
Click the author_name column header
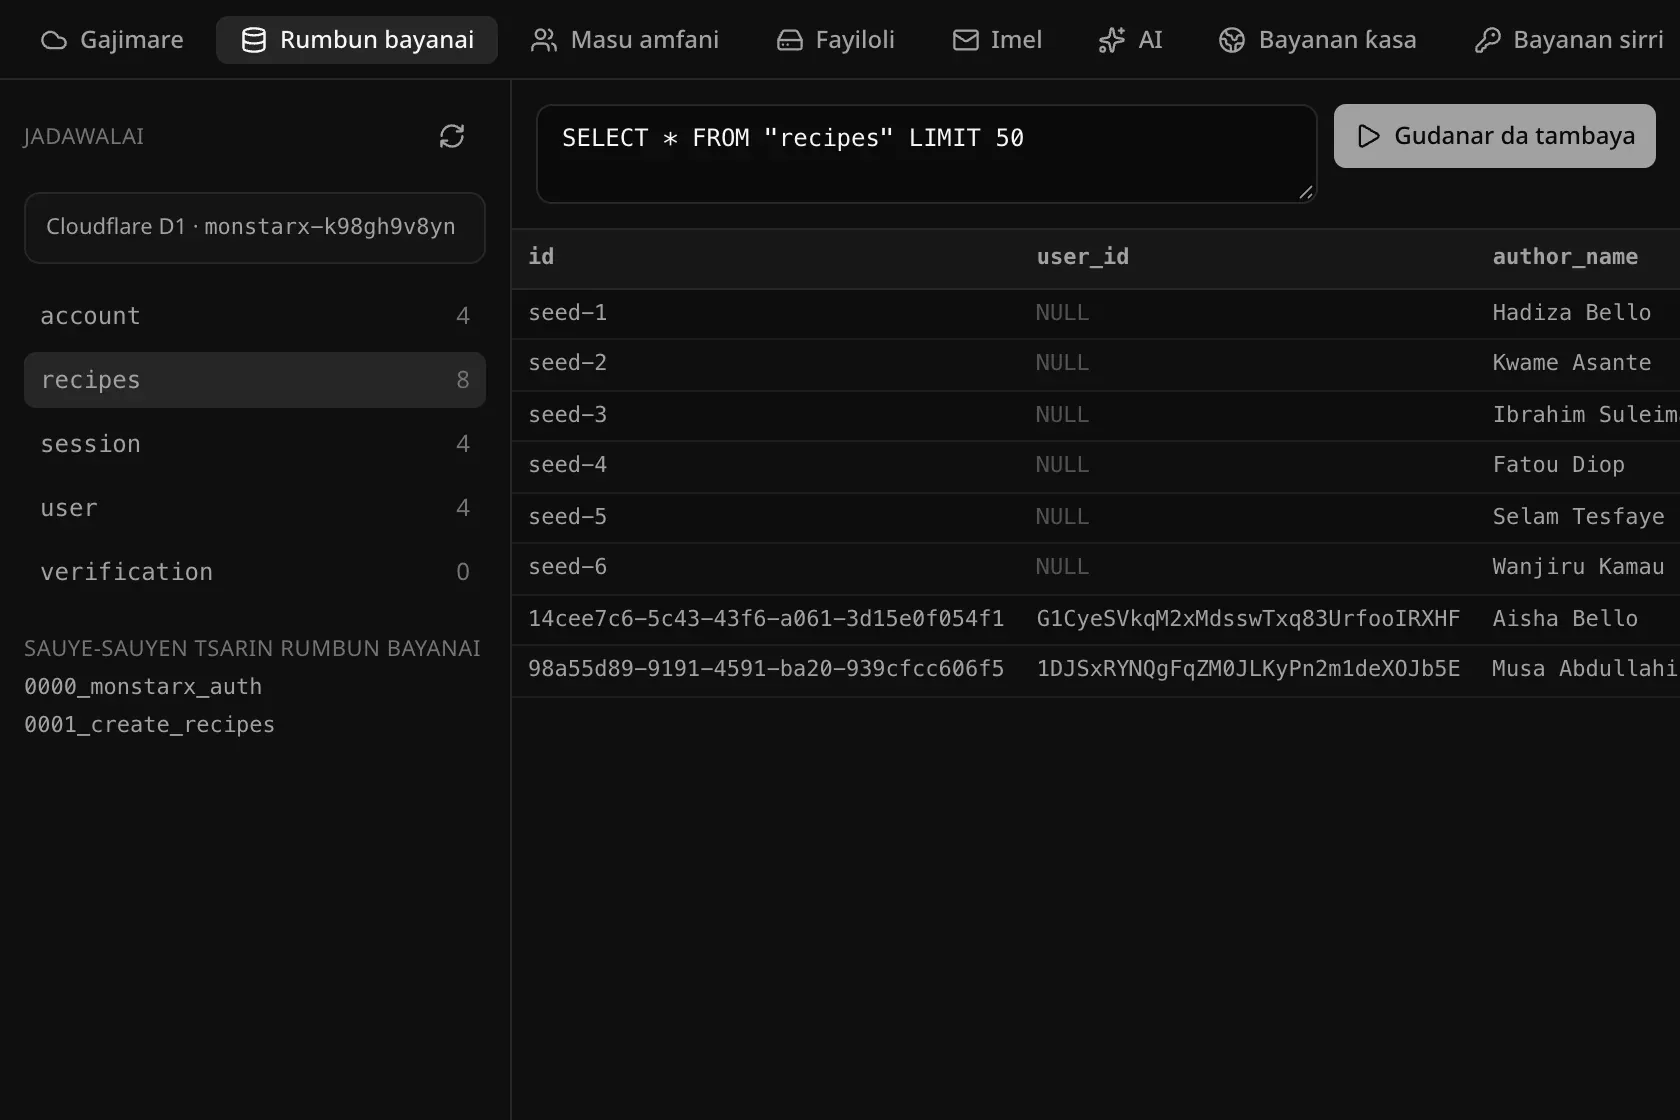pos(1565,257)
